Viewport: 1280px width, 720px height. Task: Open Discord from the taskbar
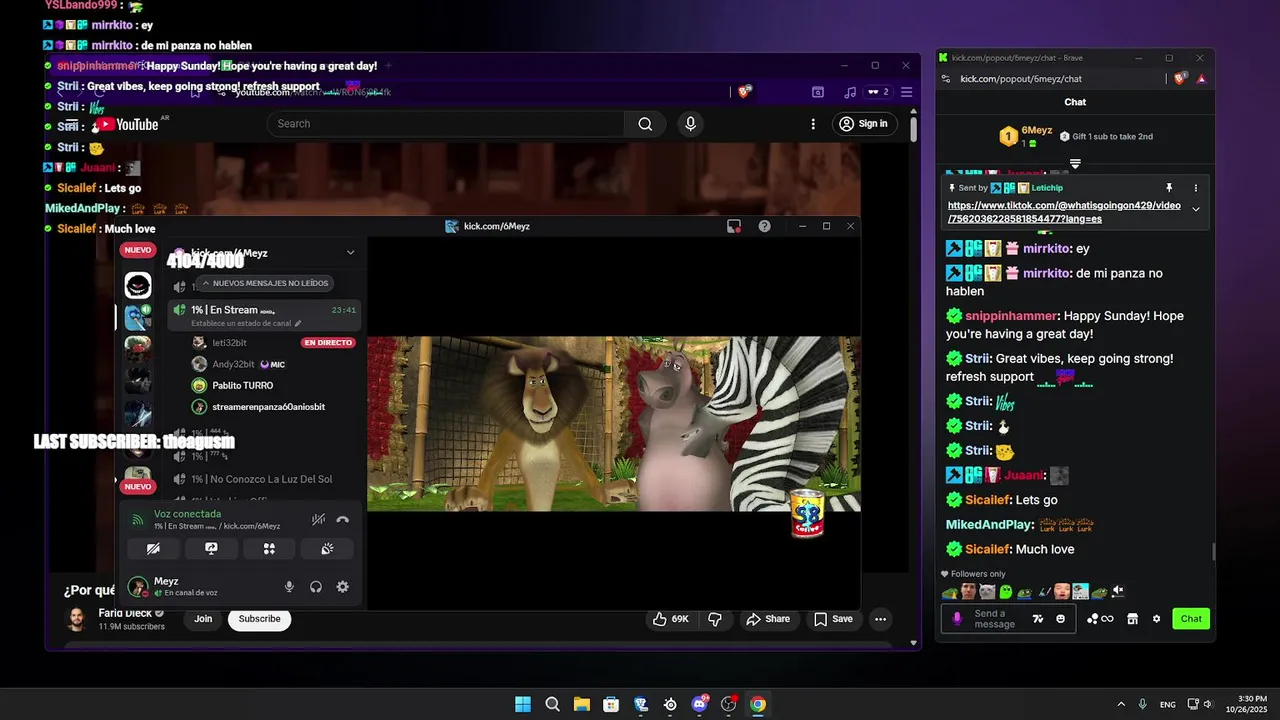point(700,704)
